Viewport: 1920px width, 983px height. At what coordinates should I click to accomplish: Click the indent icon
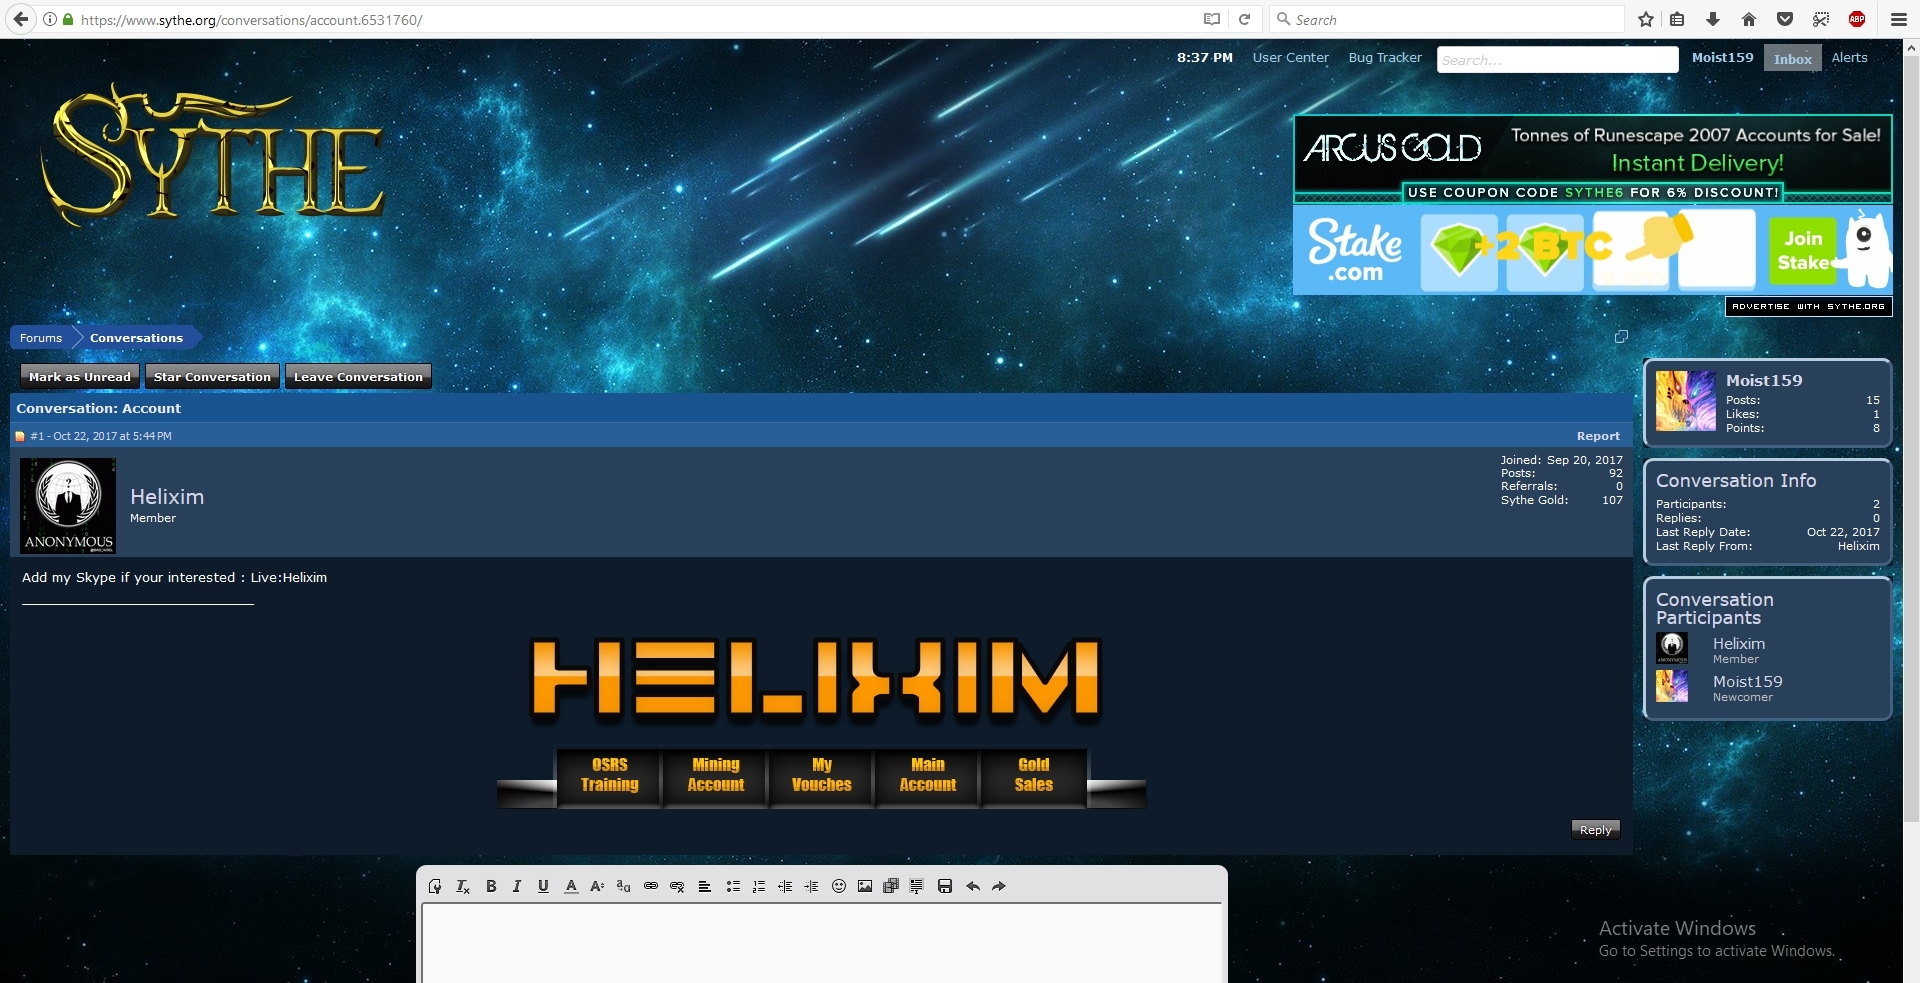click(x=811, y=886)
